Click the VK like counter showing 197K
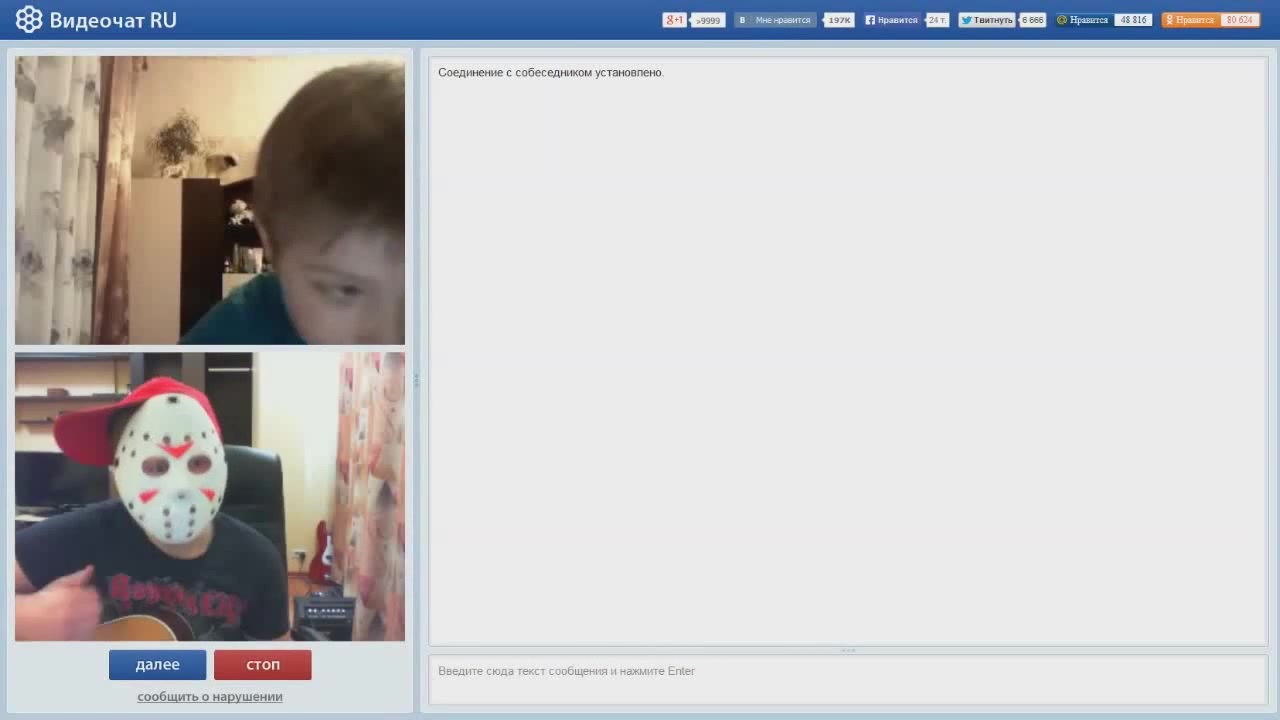This screenshot has height=720, width=1280. point(839,20)
